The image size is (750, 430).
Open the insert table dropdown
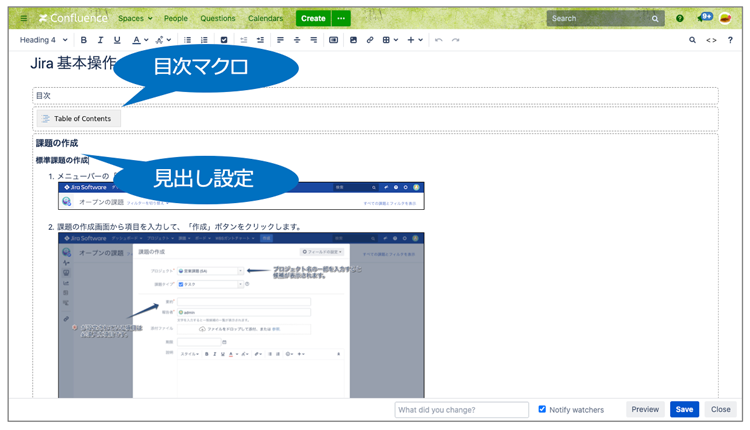point(390,40)
